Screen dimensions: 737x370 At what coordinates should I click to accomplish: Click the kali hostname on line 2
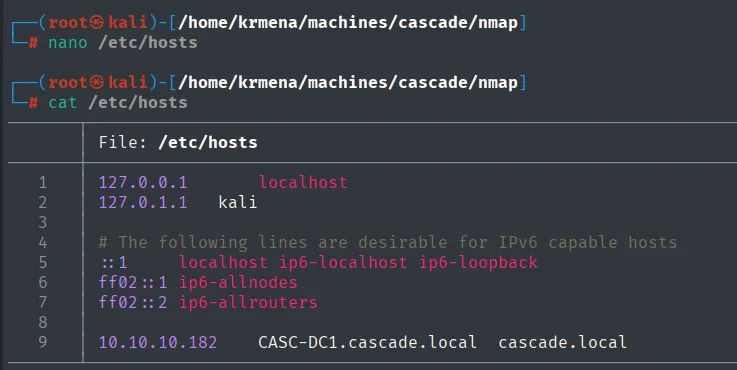click(x=238, y=202)
